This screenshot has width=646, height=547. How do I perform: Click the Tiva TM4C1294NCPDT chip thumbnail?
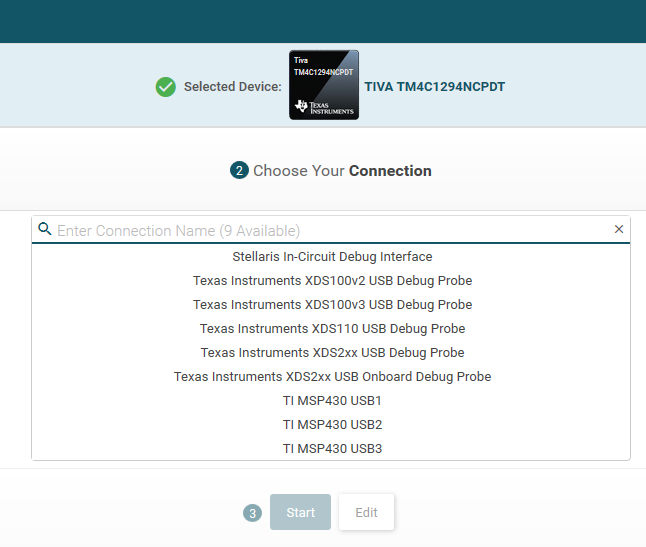point(324,85)
